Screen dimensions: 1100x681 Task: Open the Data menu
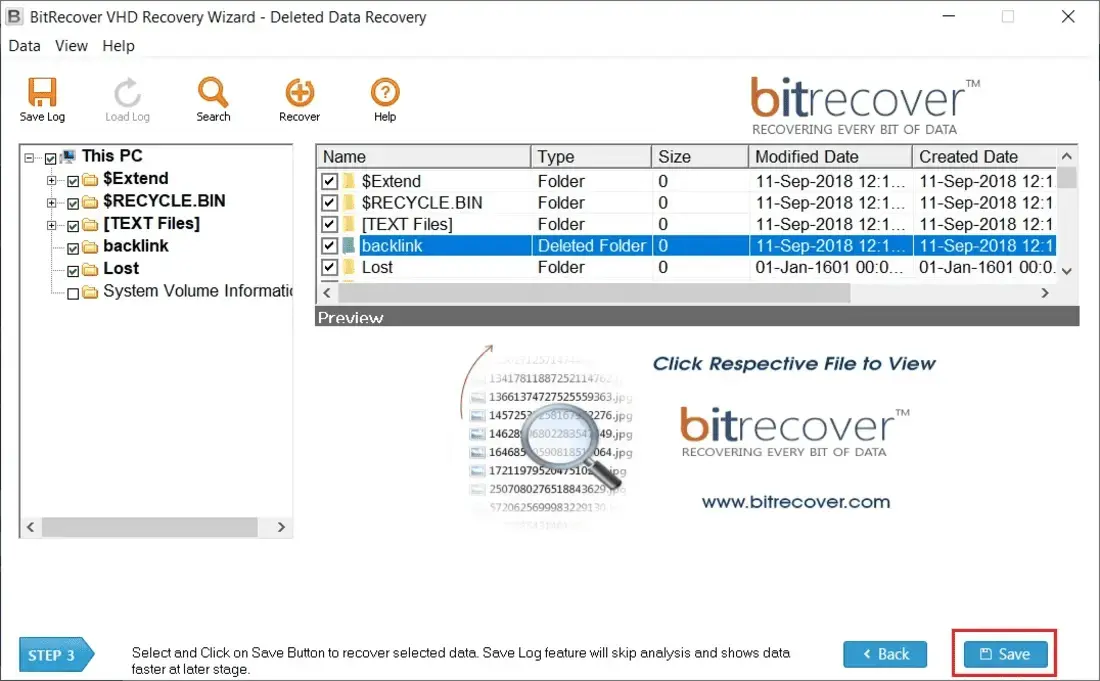[x=25, y=46]
